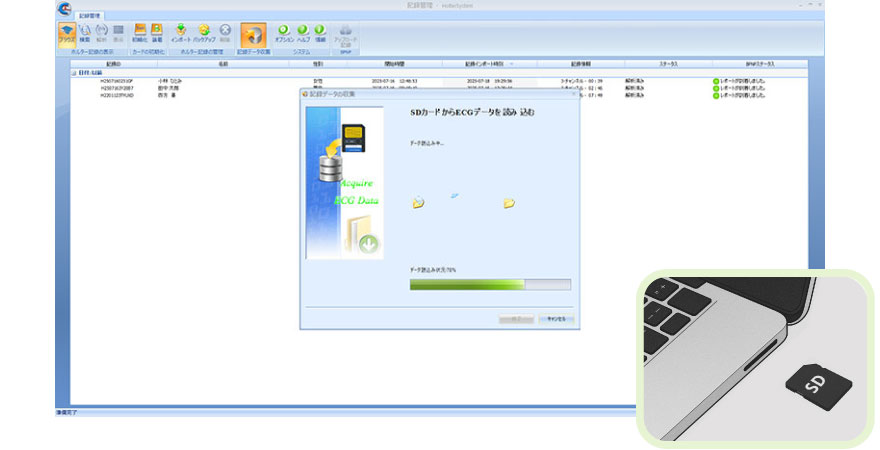Open オプション (Options) in the ribbon
The height and width of the screenshot is (450, 880).
[284, 33]
